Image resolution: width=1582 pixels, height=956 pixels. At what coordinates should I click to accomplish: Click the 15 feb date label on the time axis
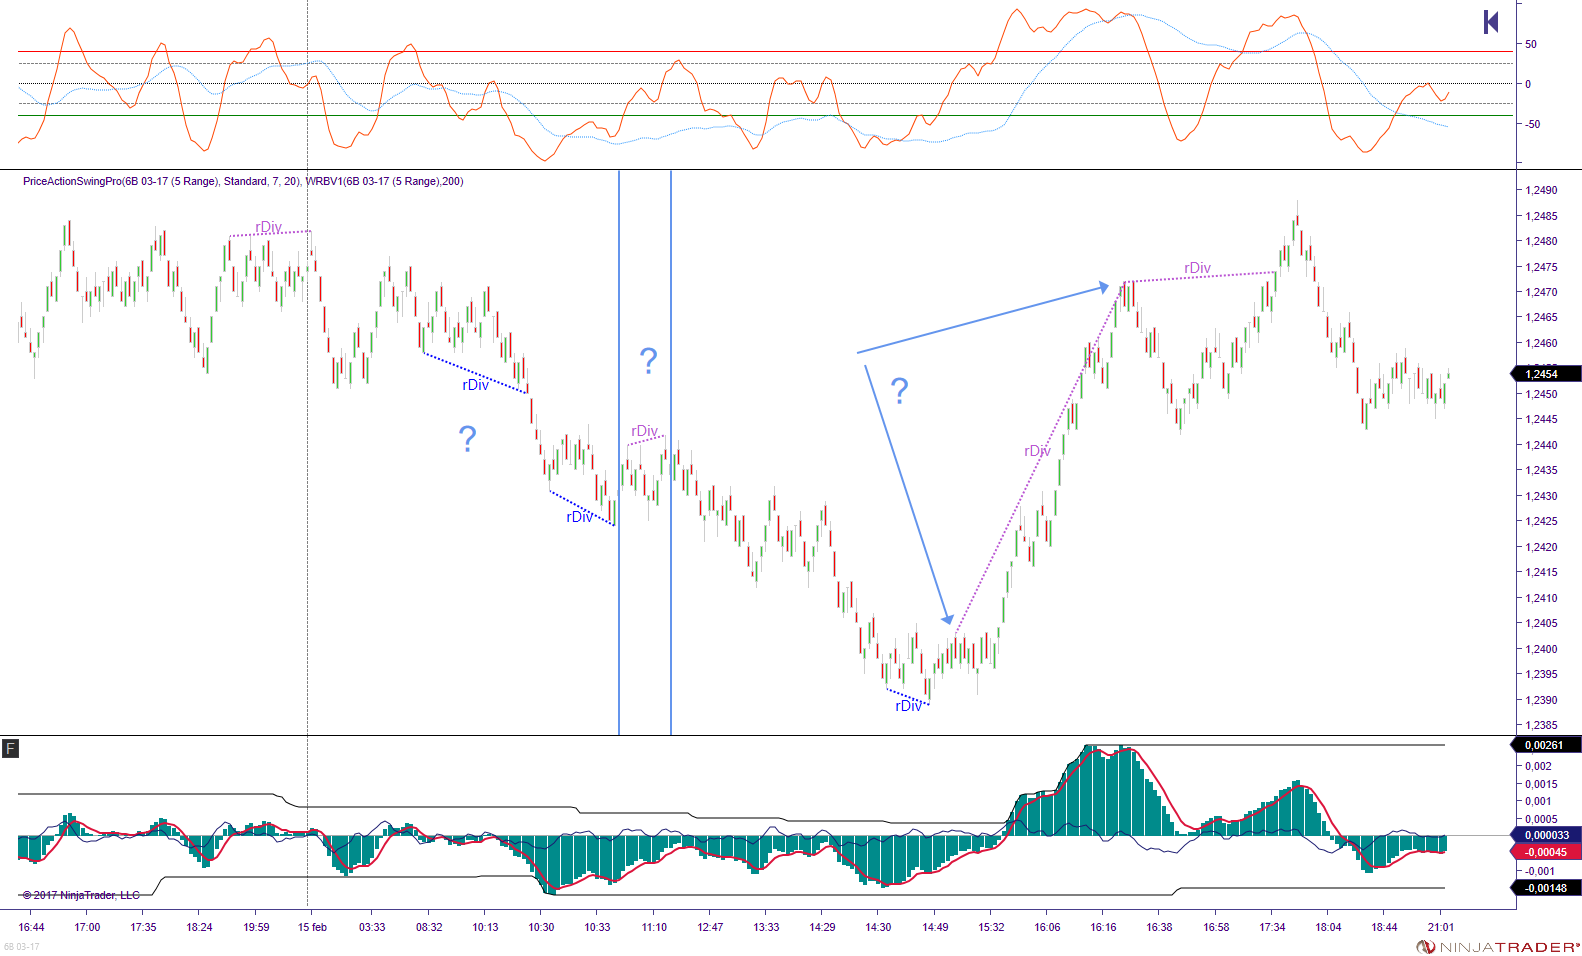pos(312,927)
